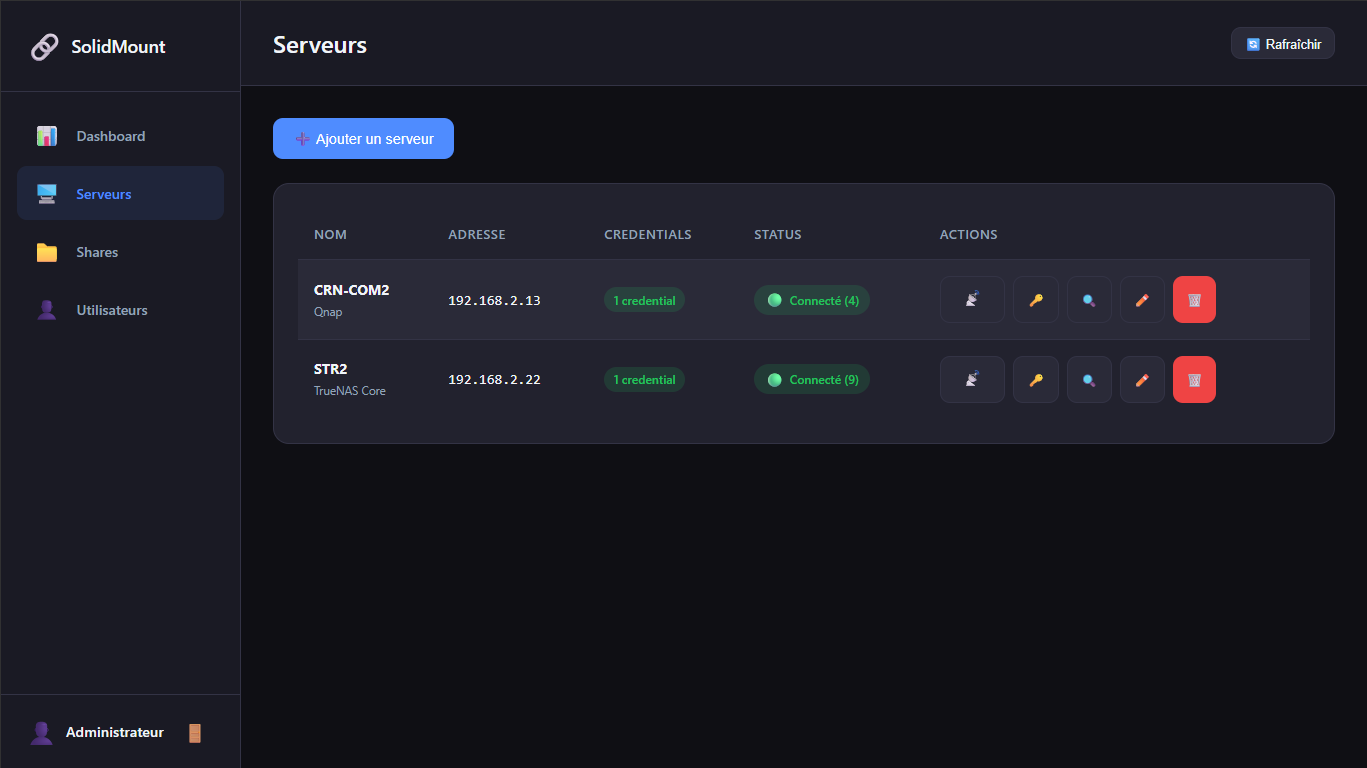Viewport: 1367px width, 768px height.
Task: Log out via the door icon
Action: (194, 732)
